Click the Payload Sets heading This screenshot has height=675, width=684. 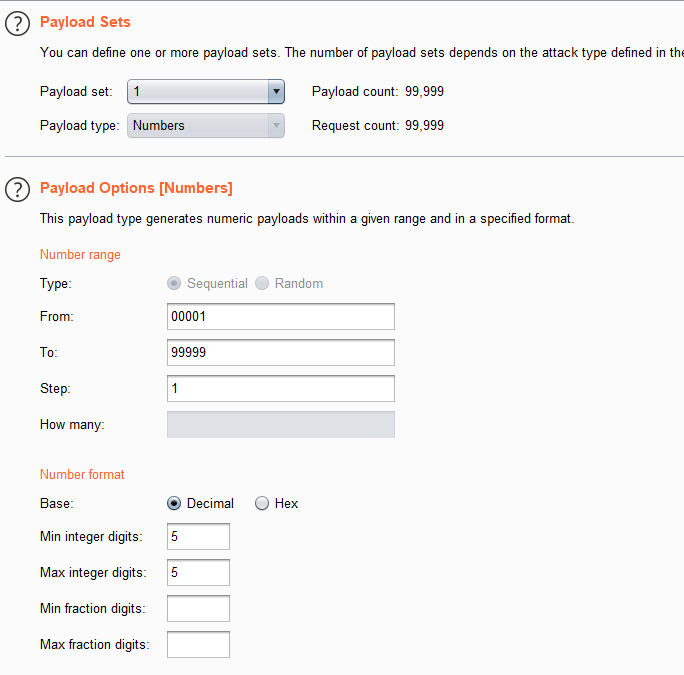85,22
